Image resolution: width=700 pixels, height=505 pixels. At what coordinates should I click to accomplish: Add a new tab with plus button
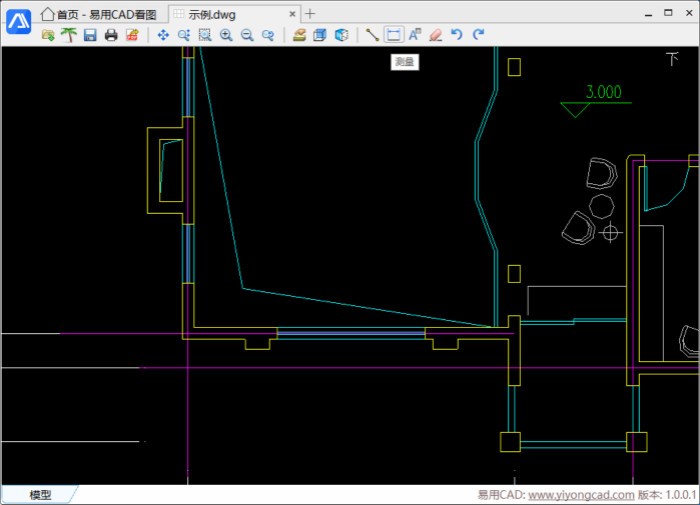coord(310,14)
